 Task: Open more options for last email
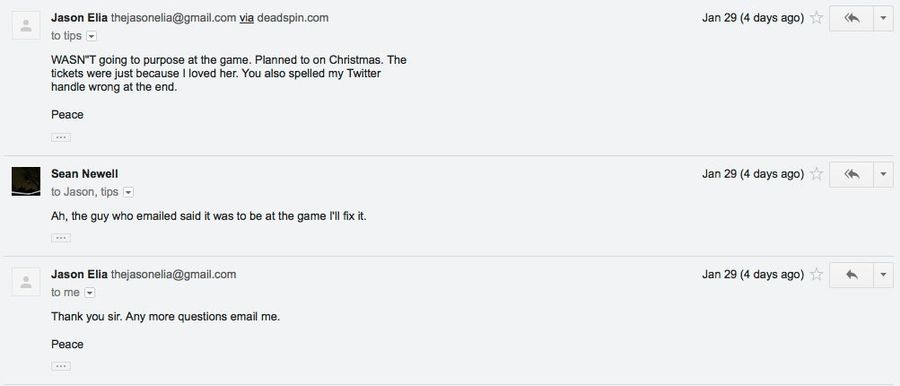(883, 275)
